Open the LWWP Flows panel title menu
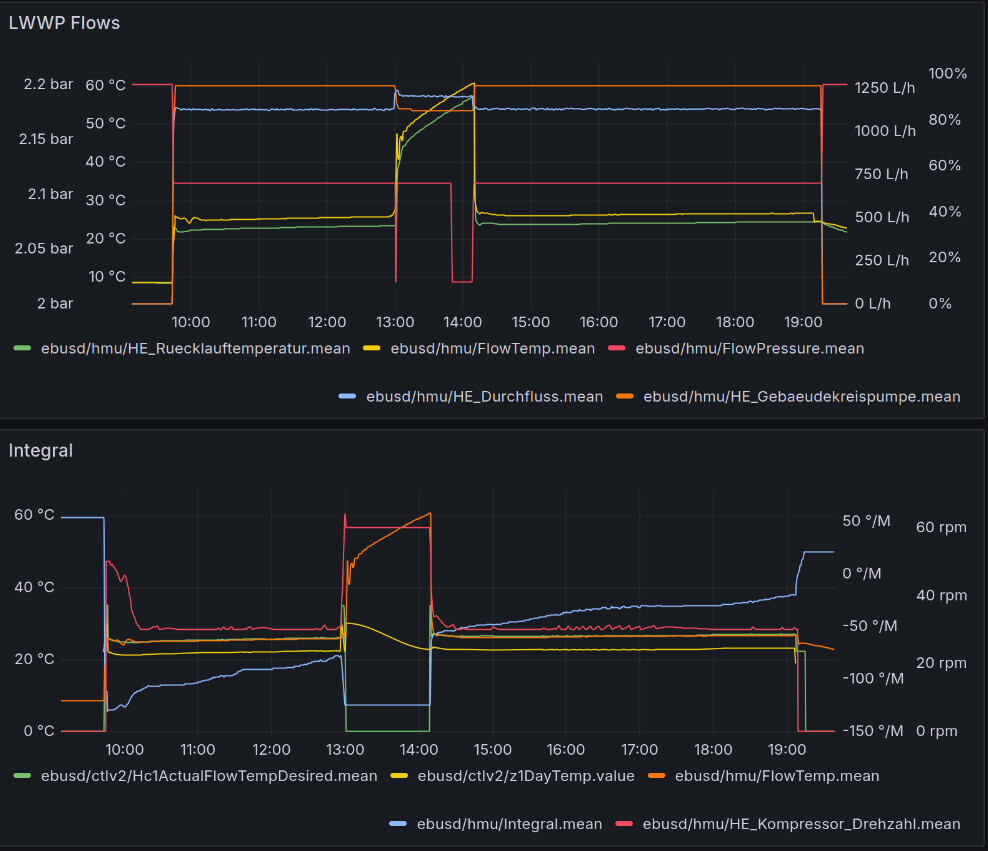Screen dimensions: 988x851 [64, 23]
